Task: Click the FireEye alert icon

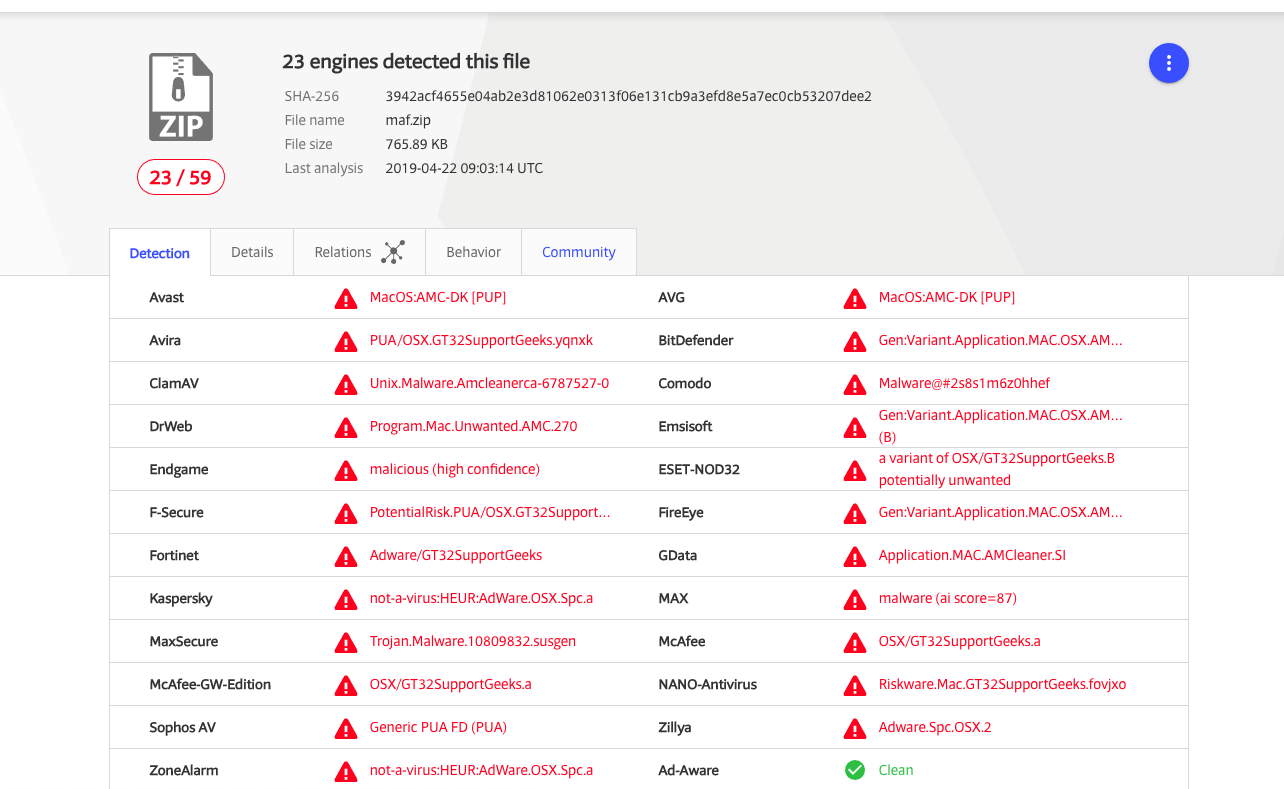Action: tap(855, 513)
